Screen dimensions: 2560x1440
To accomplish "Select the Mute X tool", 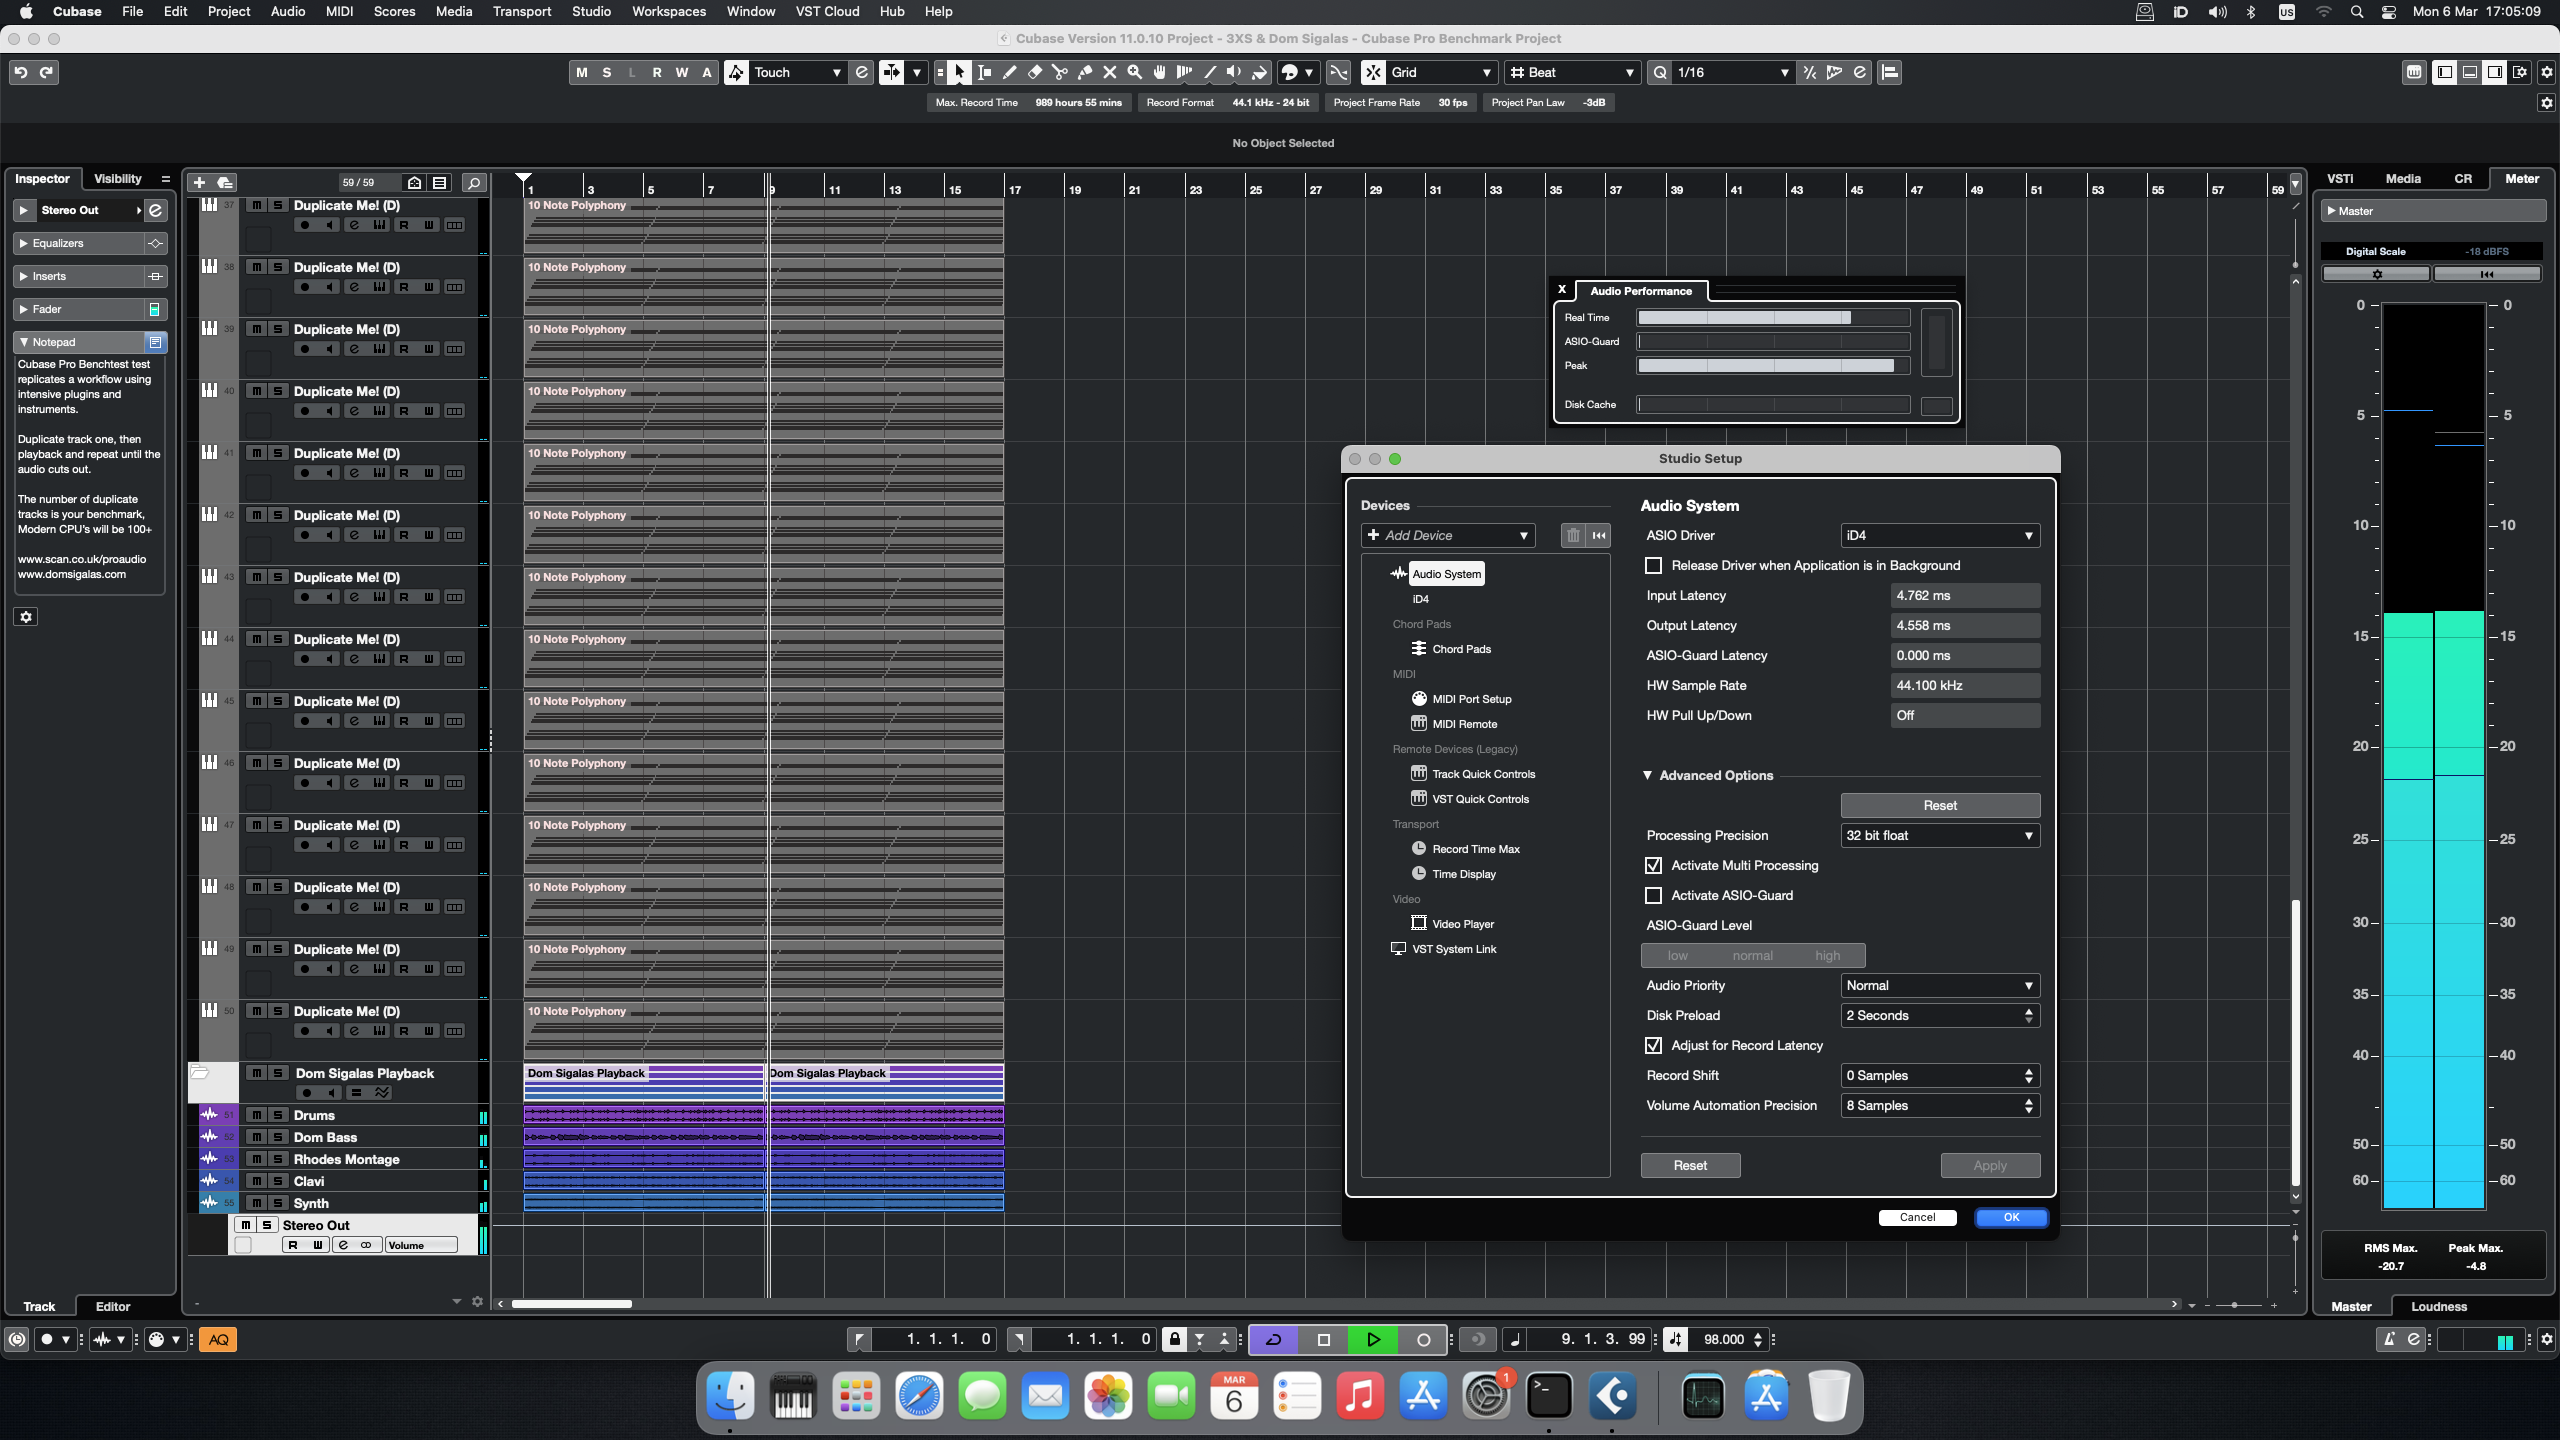I will [1109, 72].
